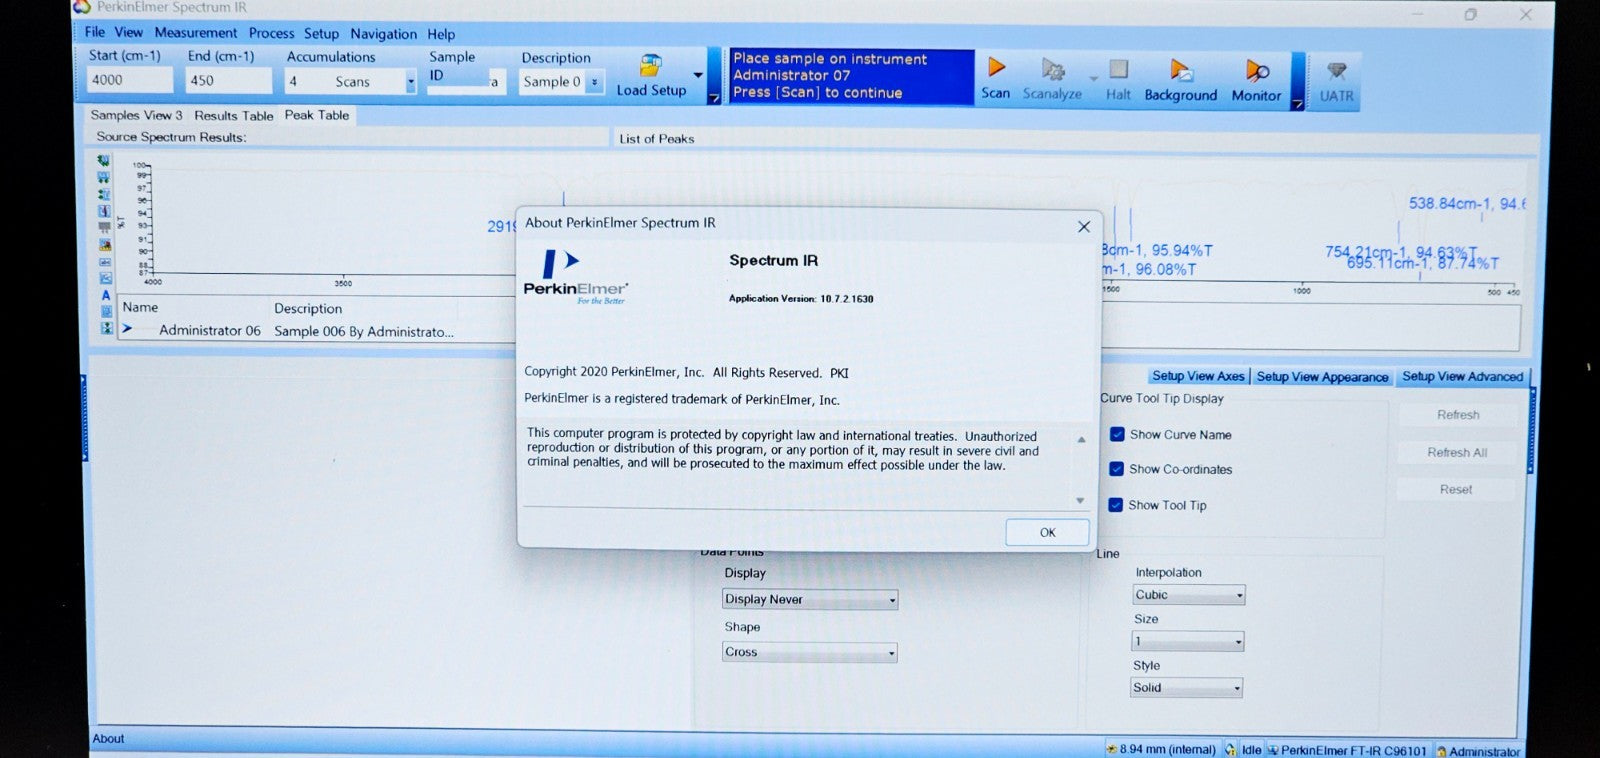Expand the settings toolbar overflow arrow
This screenshot has width=1600, height=758.
pos(714,98)
